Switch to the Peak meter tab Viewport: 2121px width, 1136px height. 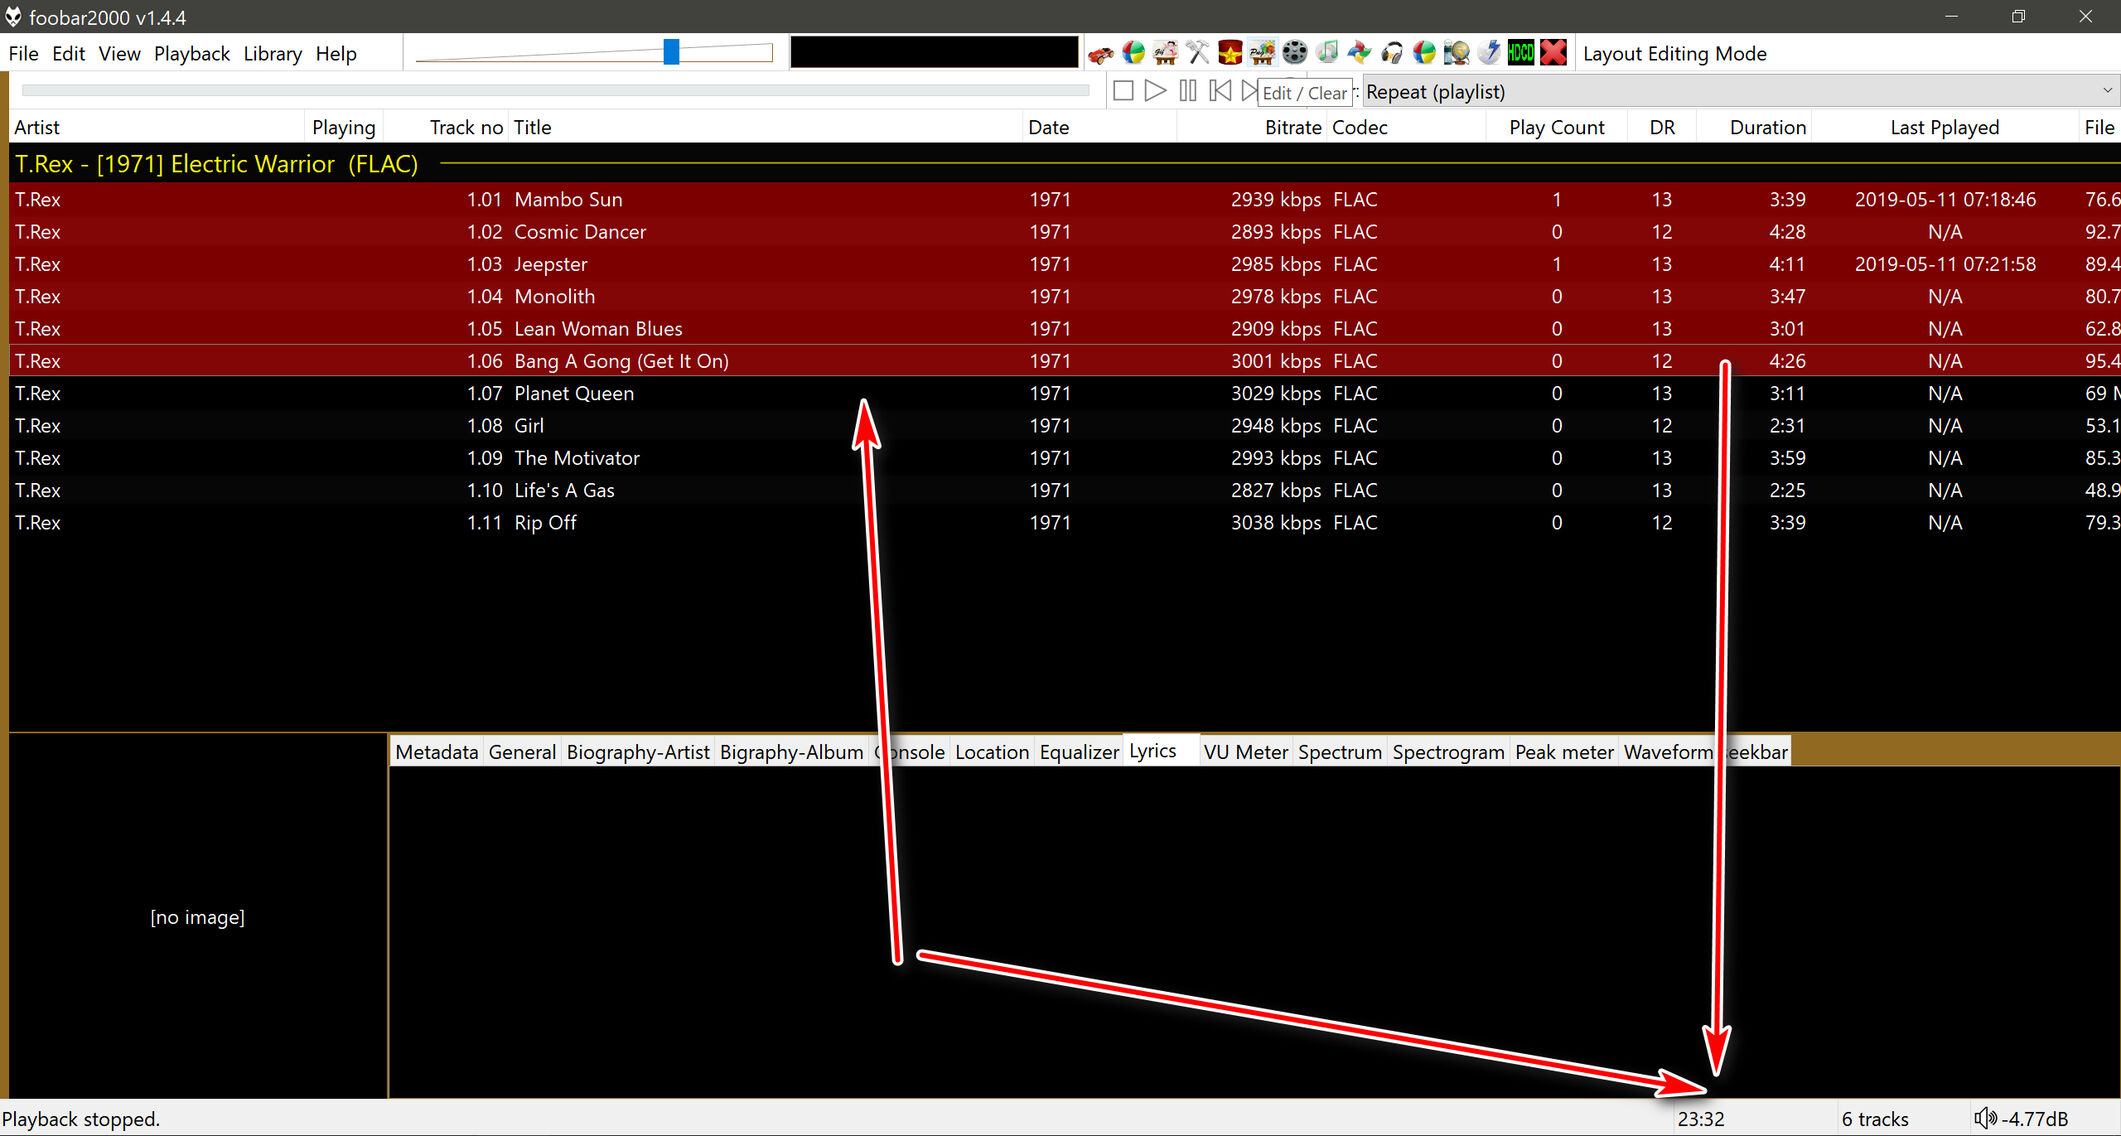point(1564,752)
